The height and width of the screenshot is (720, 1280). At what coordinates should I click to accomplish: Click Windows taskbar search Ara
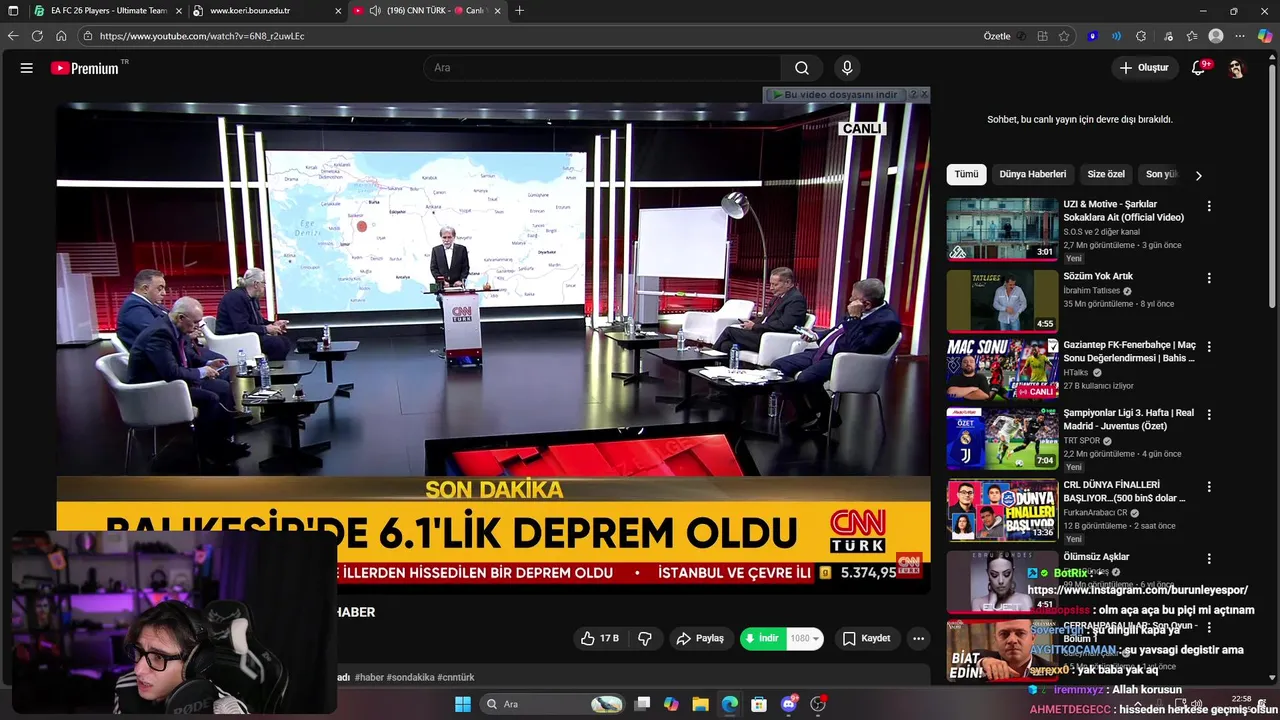point(552,704)
